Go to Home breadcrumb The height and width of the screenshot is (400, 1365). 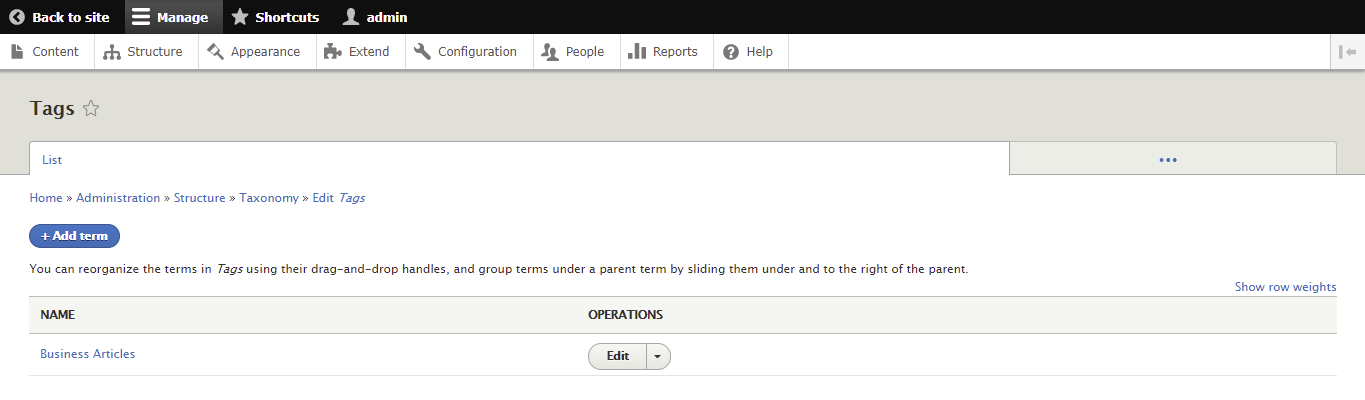46,198
